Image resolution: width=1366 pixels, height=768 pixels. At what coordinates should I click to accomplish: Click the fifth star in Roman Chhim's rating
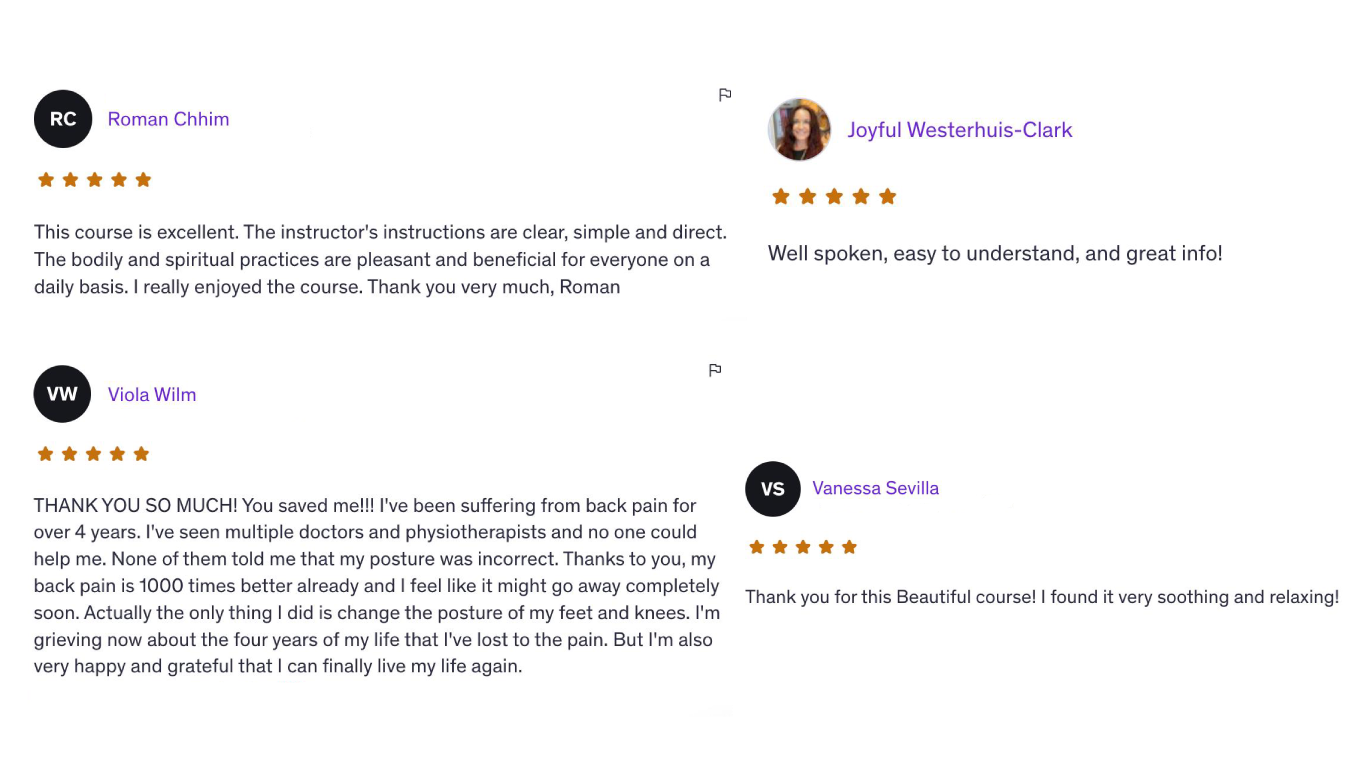click(143, 180)
